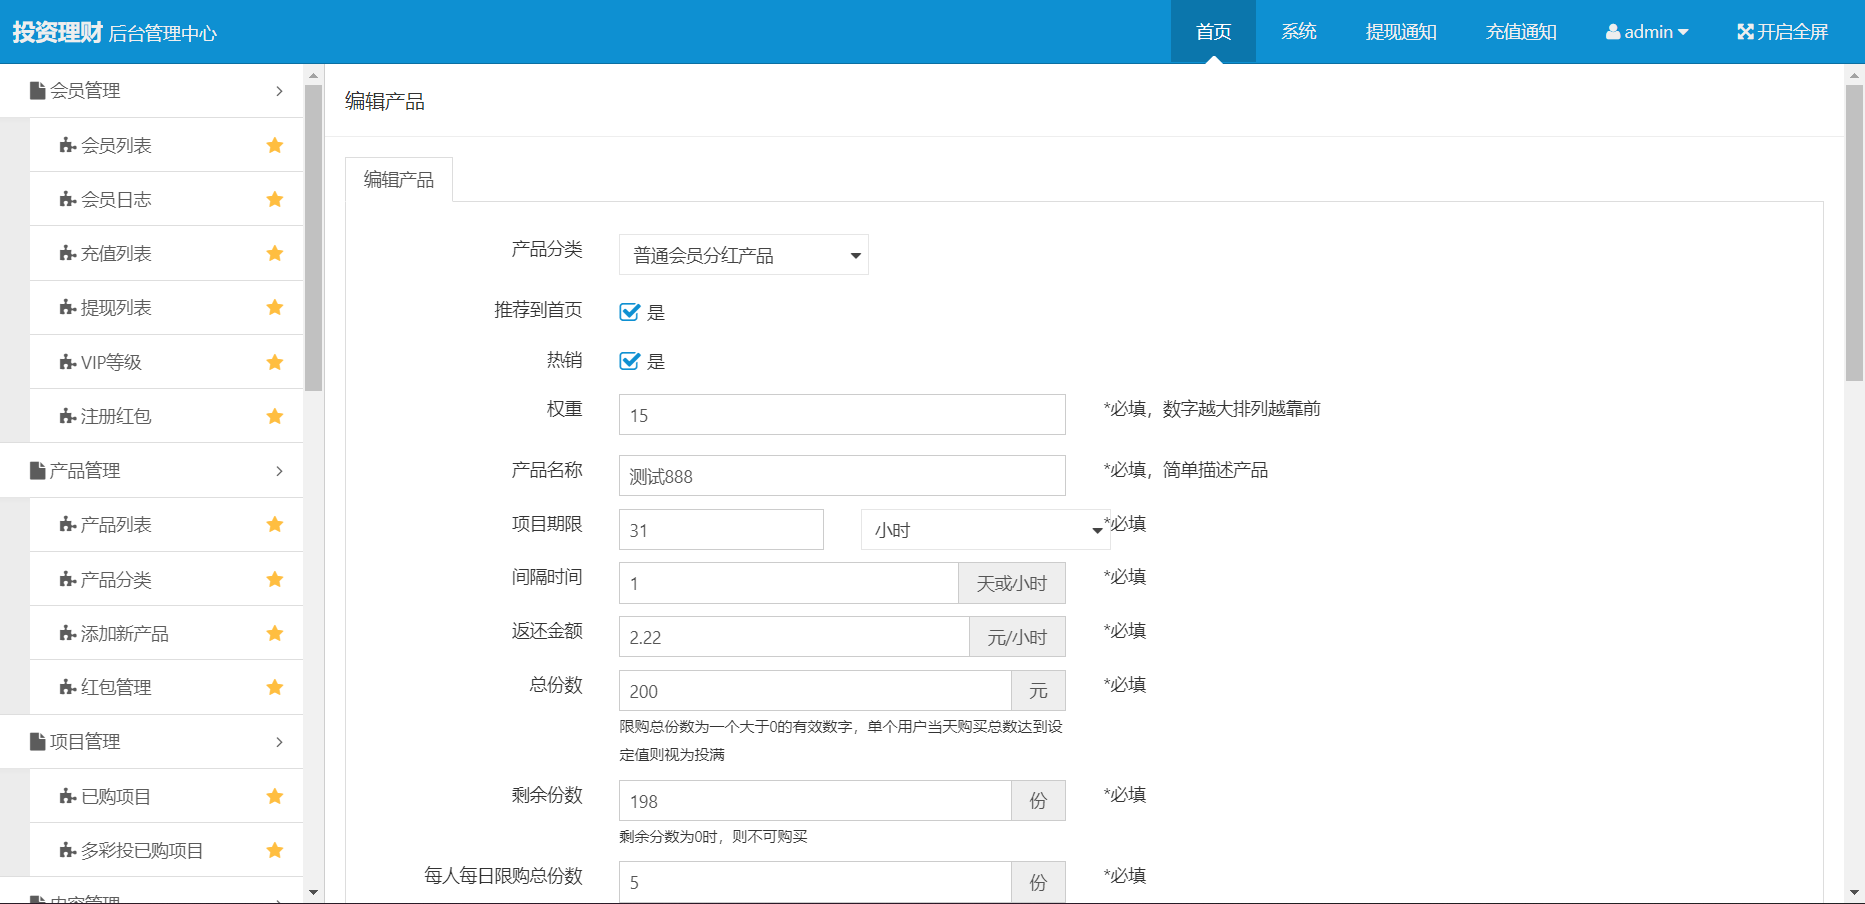Click the star icon beside 会员日志

tap(275, 200)
